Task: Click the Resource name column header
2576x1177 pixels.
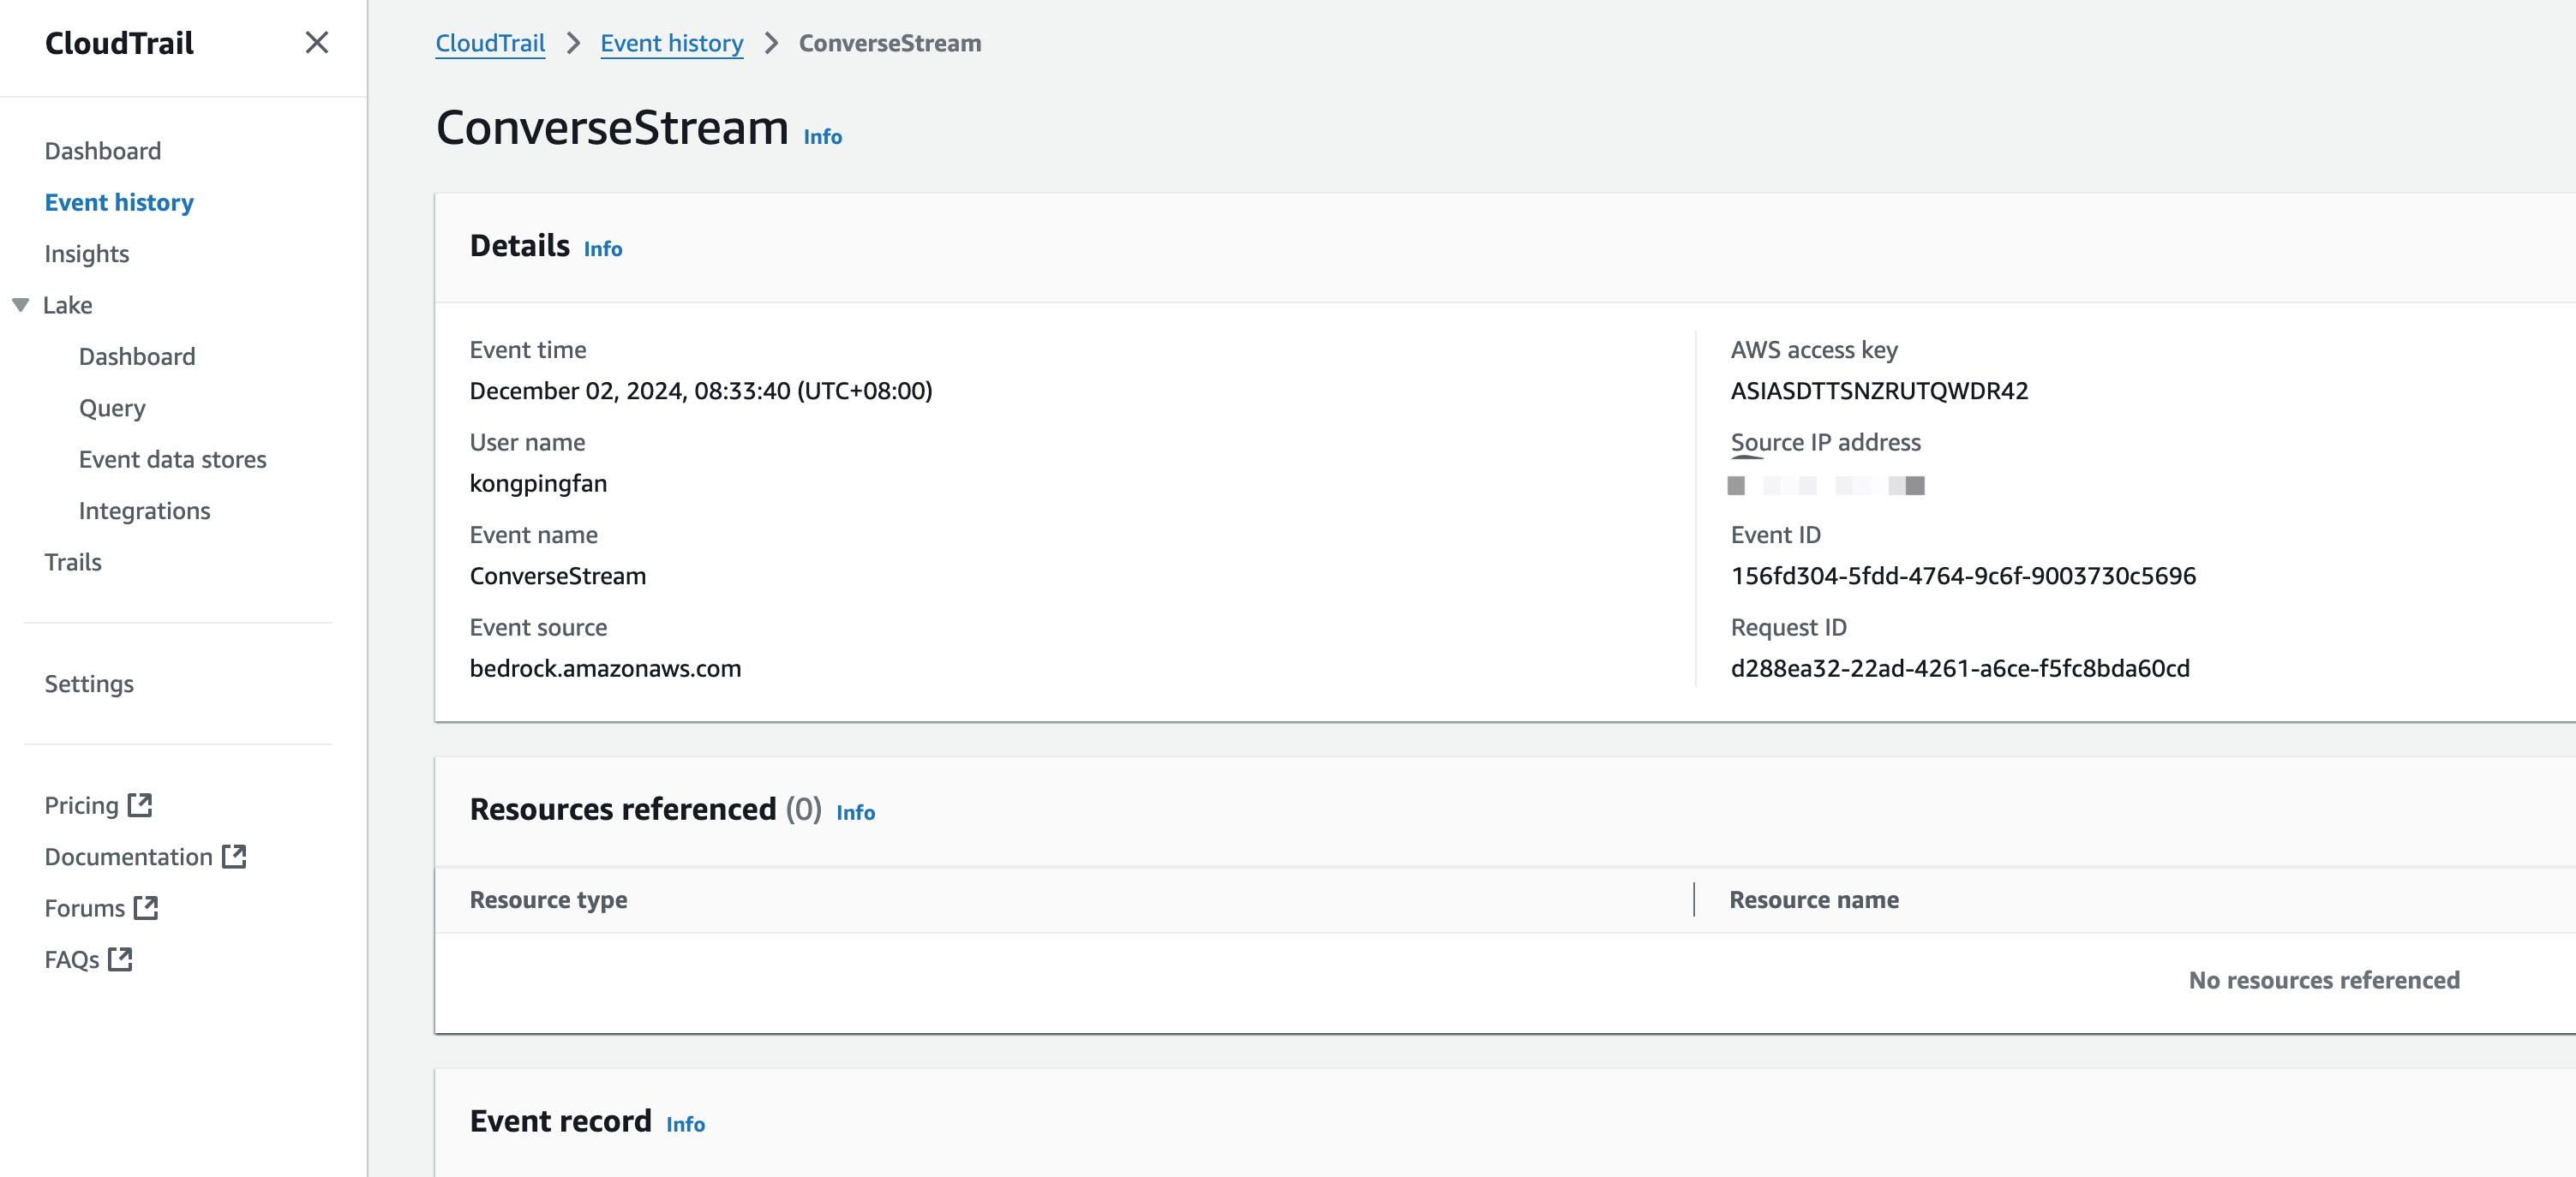Action: (x=1813, y=900)
